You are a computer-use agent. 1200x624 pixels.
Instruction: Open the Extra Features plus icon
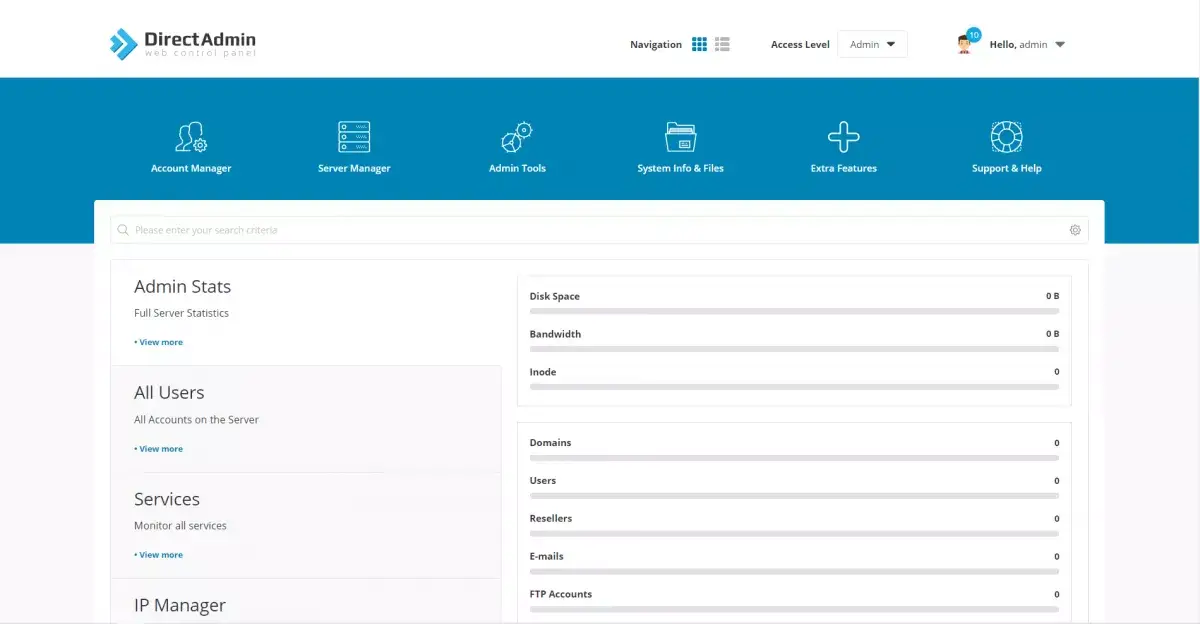[843, 136]
